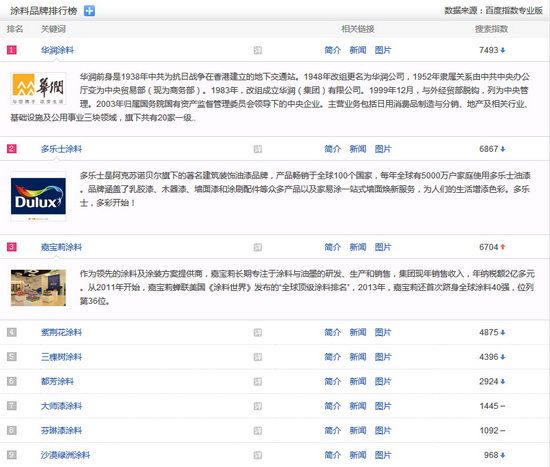Open the 都芳涂料 keyword link
550x467 pixels.
(57, 381)
